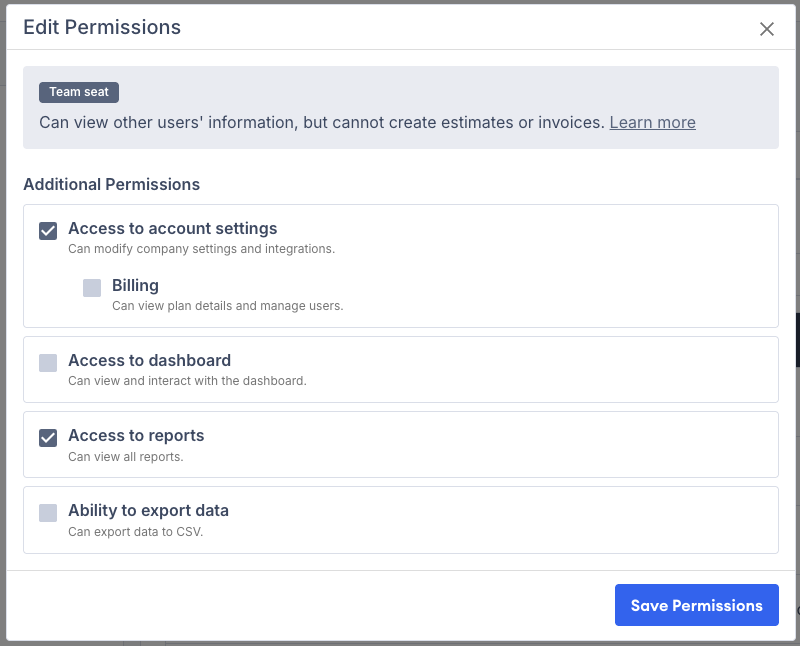The image size is (800, 646).
Task: Click the 'Additional Permissions' heading
Action: (x=112, y=184)
